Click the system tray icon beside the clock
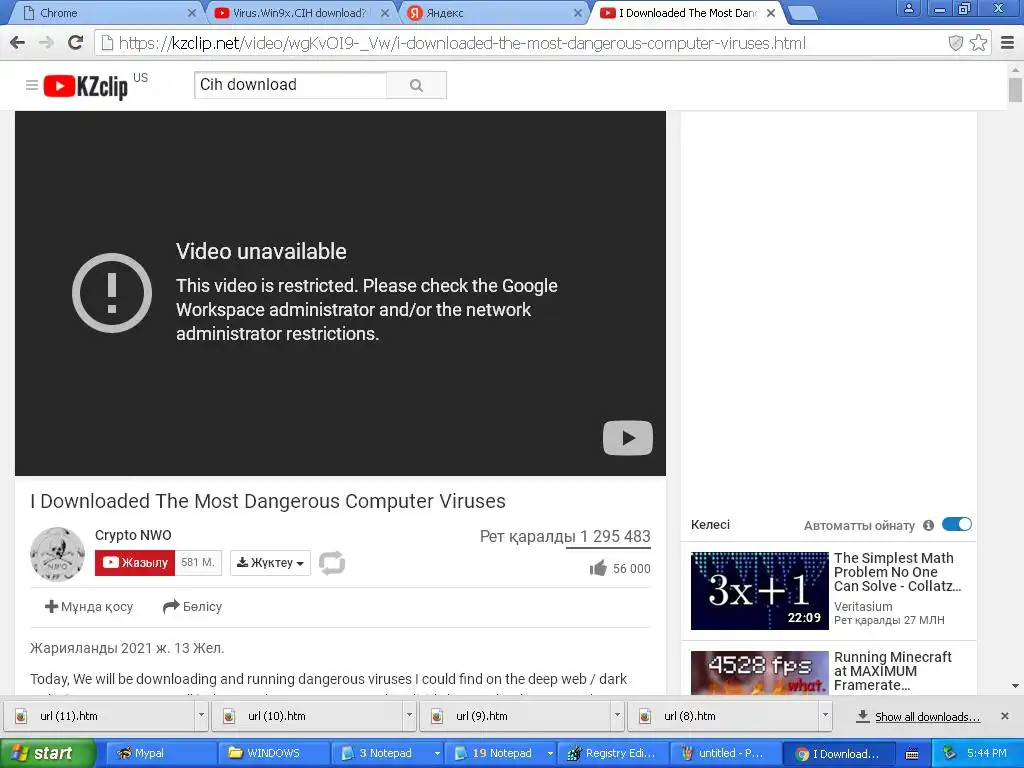Screen dimensions: 1024x768 (x=949, y=753)
